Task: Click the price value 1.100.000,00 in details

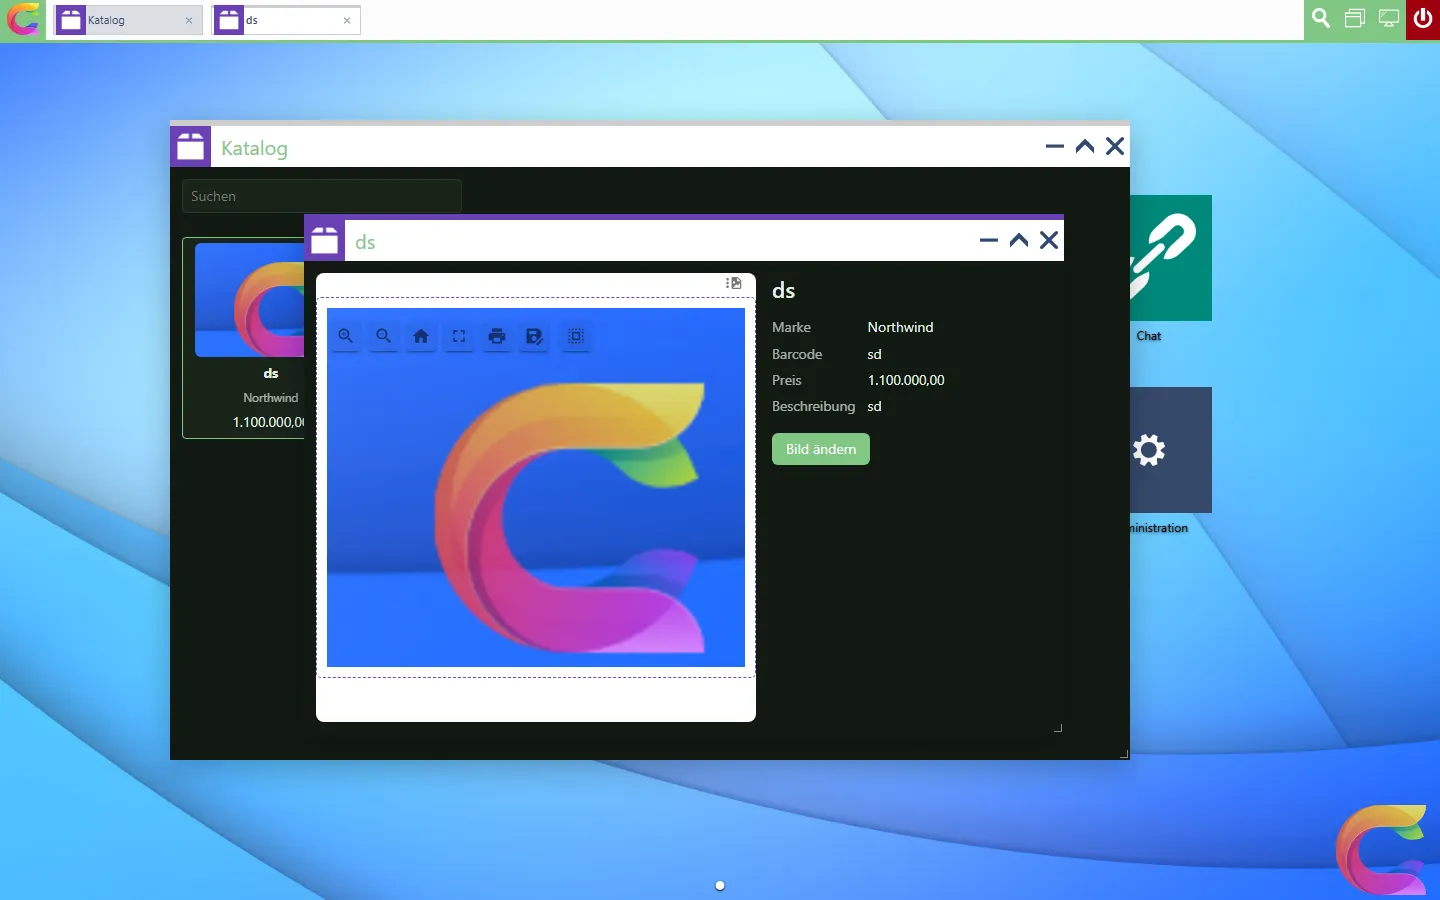Action: 906,380
